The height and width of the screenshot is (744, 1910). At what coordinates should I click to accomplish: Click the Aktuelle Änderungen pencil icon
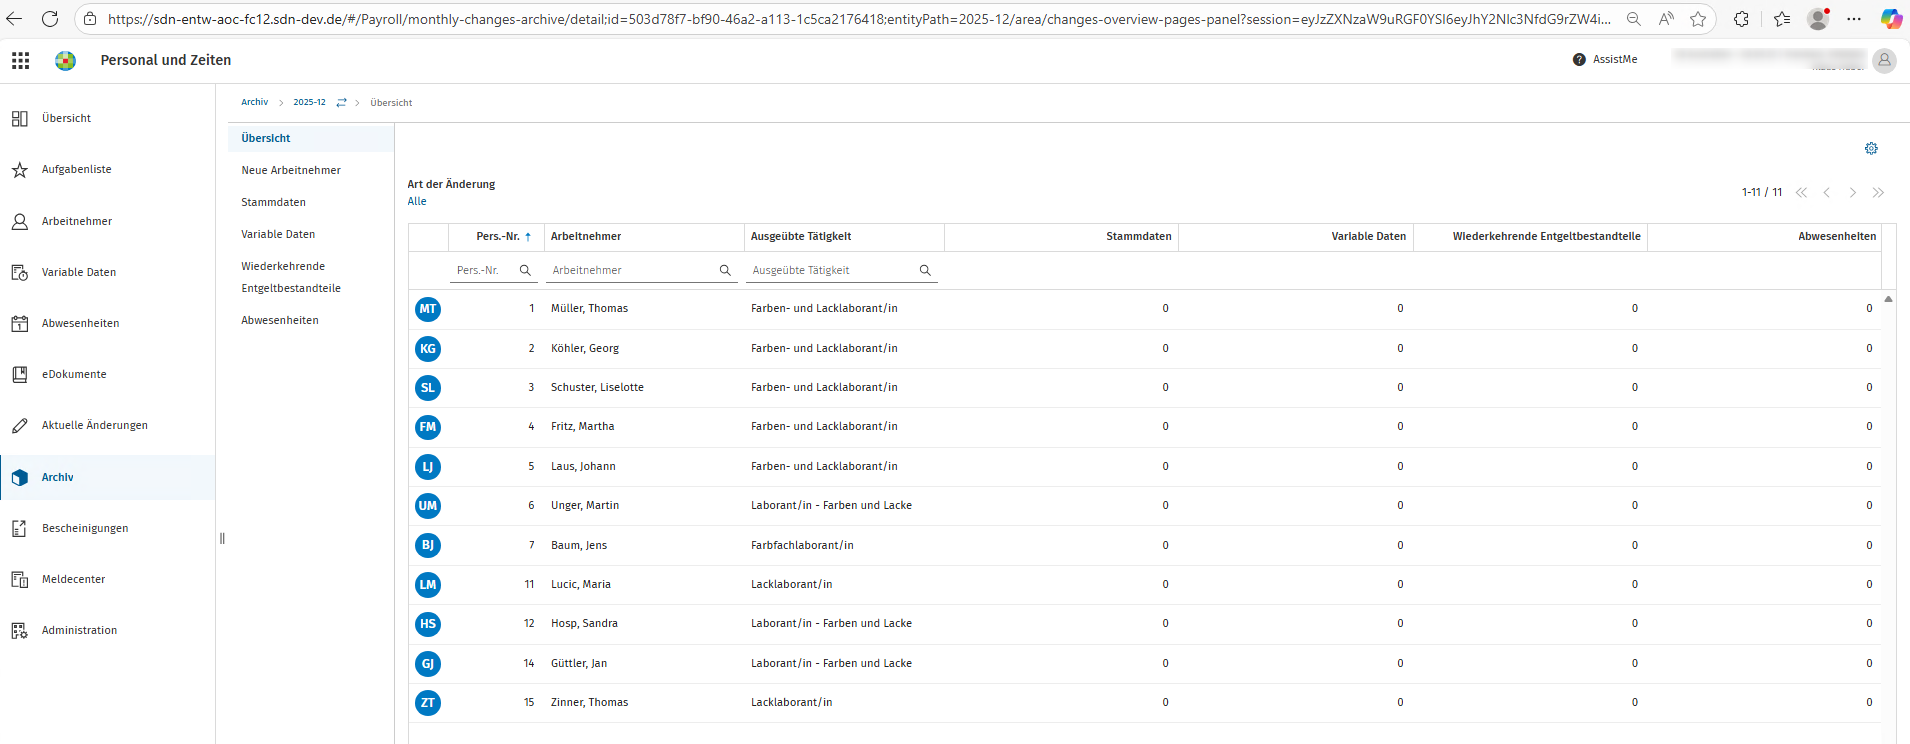coord(19,426)
